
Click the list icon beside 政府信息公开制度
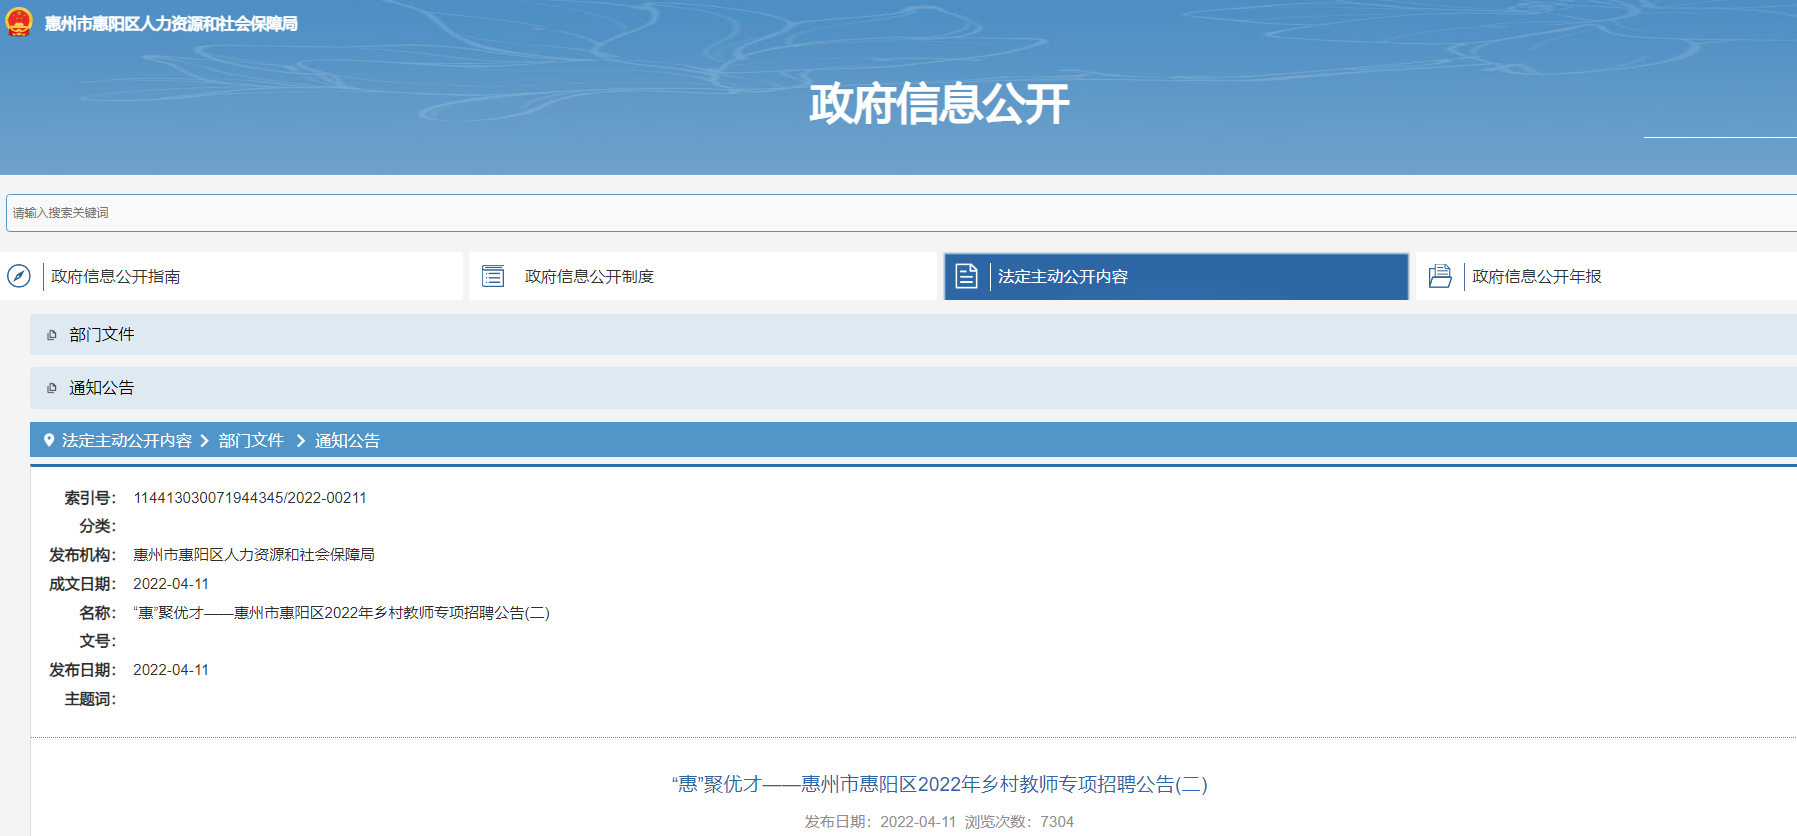(x=493, y=276)
